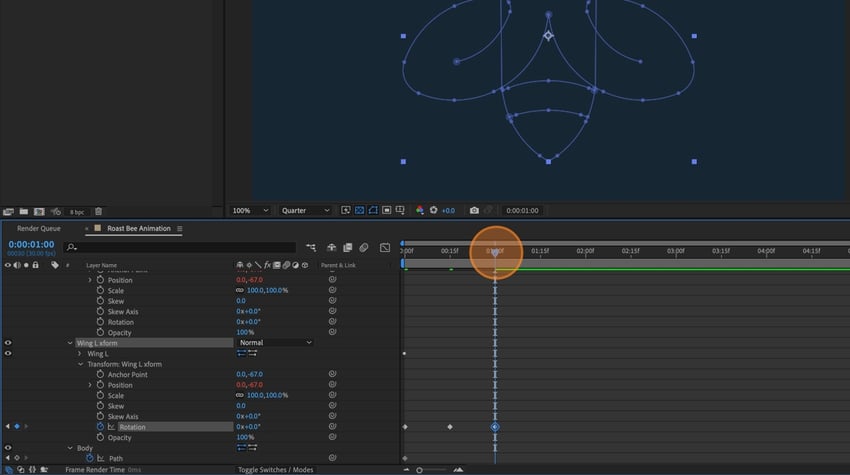Expand Position under Transform: Wing L xform
850x475 pixels.
[90, 385]
